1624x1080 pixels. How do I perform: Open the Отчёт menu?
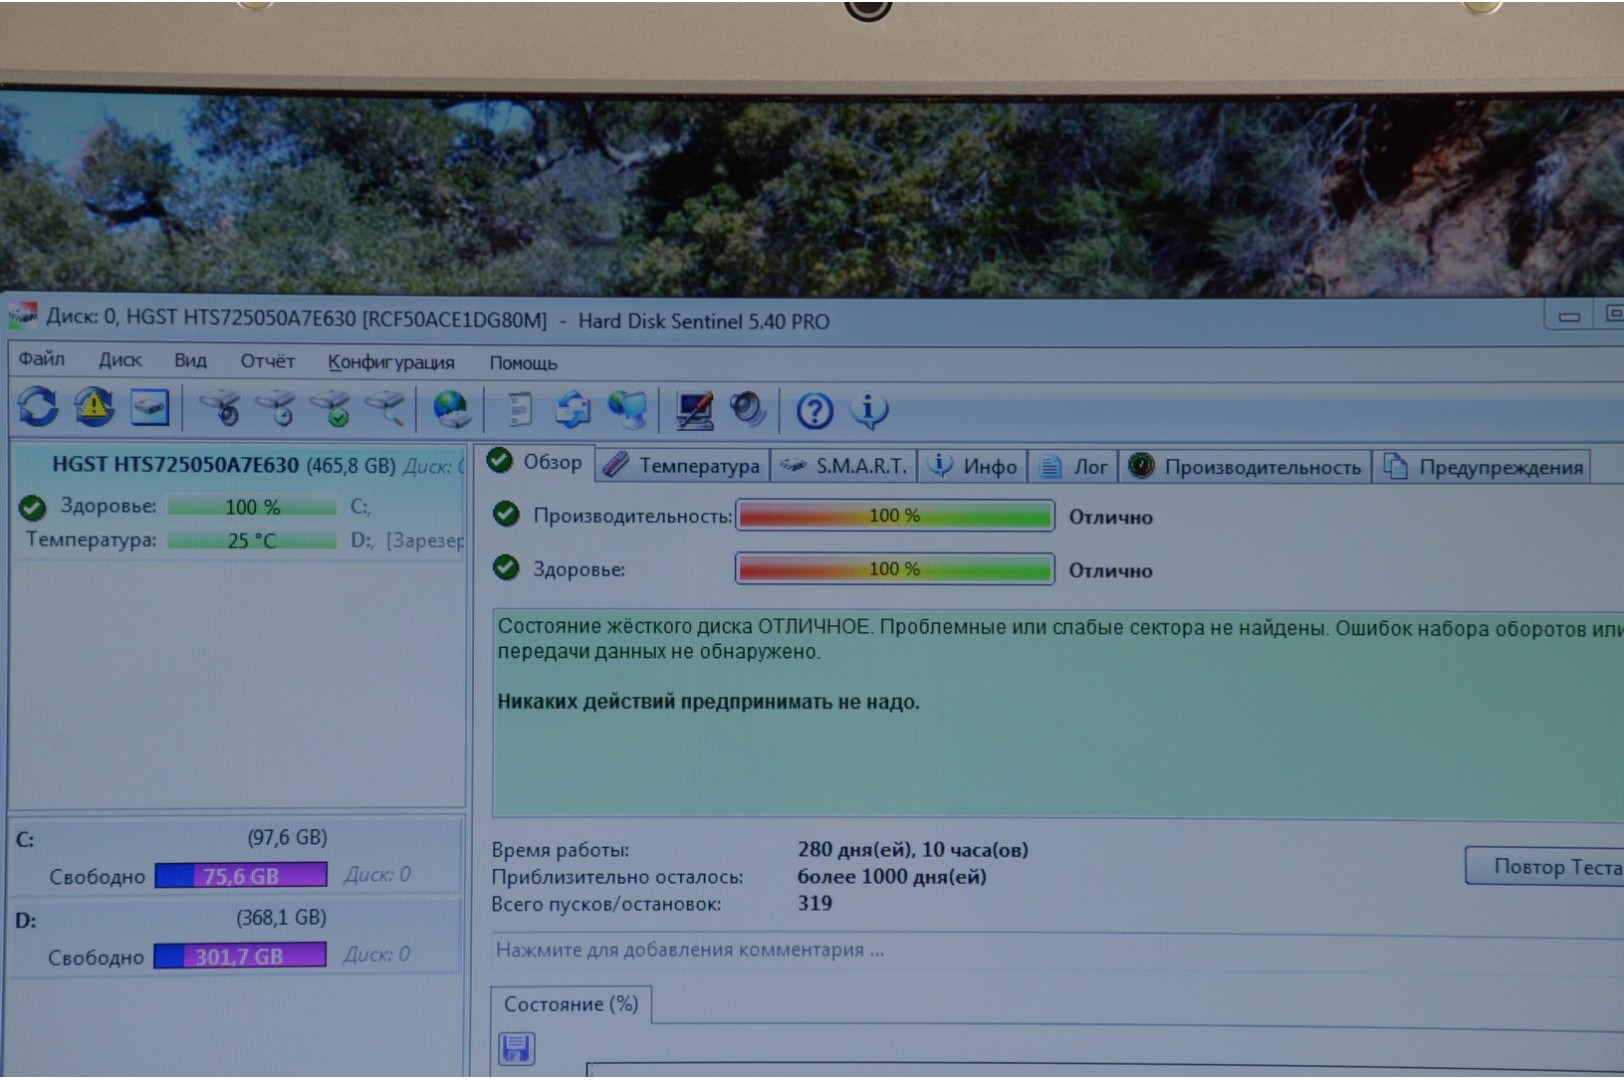pyautogui.click(x=267, y=361)
